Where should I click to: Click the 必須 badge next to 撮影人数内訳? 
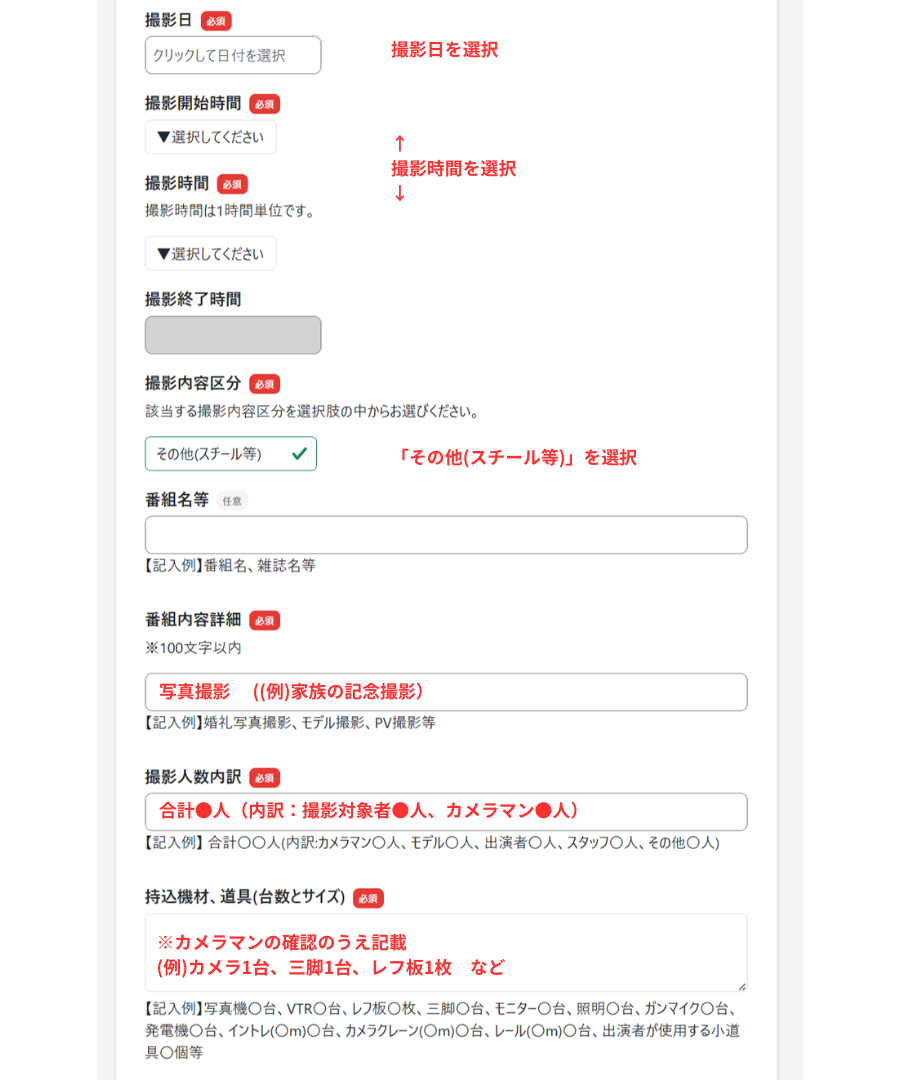tap(265, 777)
